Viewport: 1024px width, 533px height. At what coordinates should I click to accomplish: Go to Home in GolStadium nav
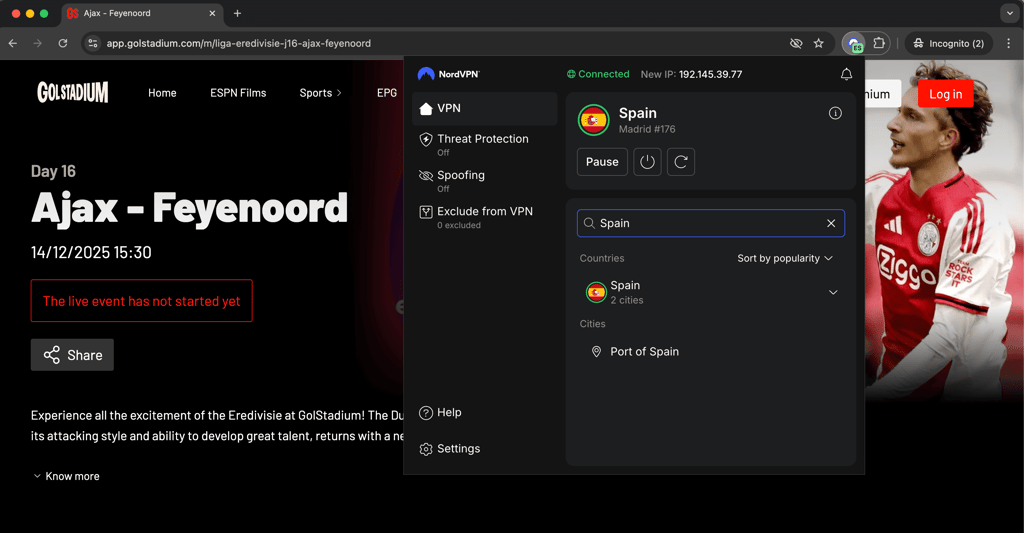162,93
